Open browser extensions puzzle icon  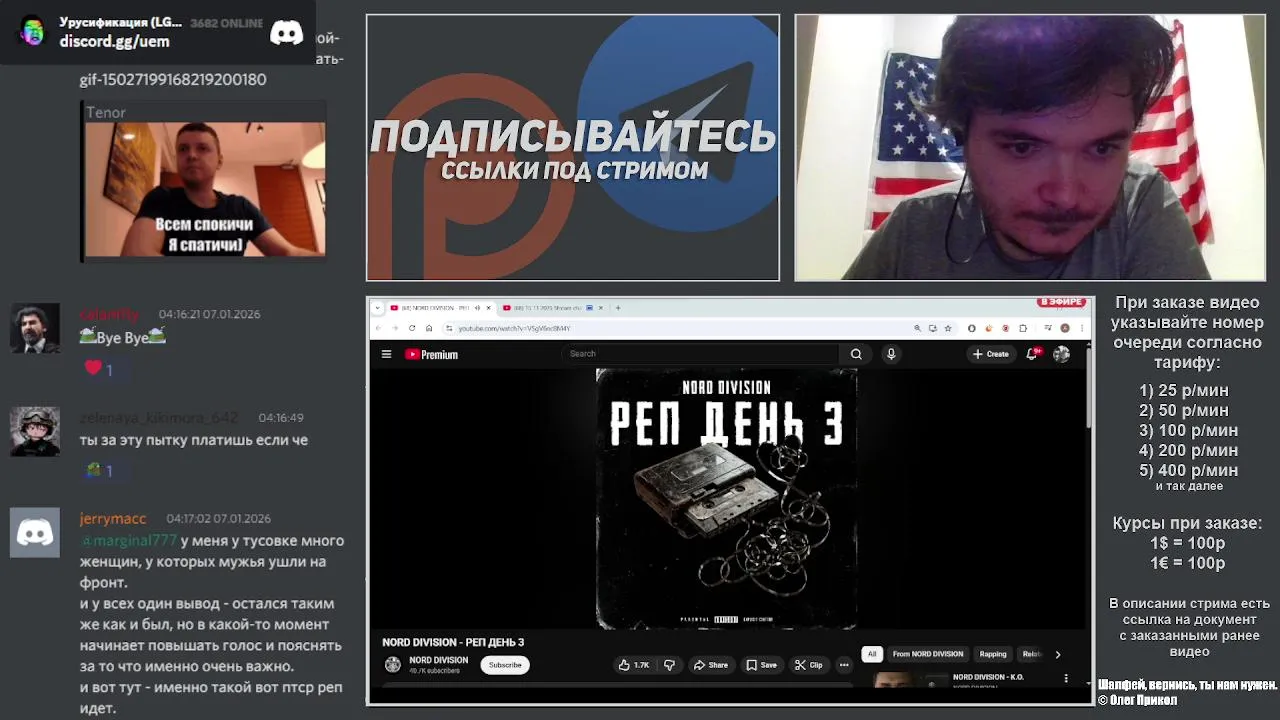pos(1023,328)
